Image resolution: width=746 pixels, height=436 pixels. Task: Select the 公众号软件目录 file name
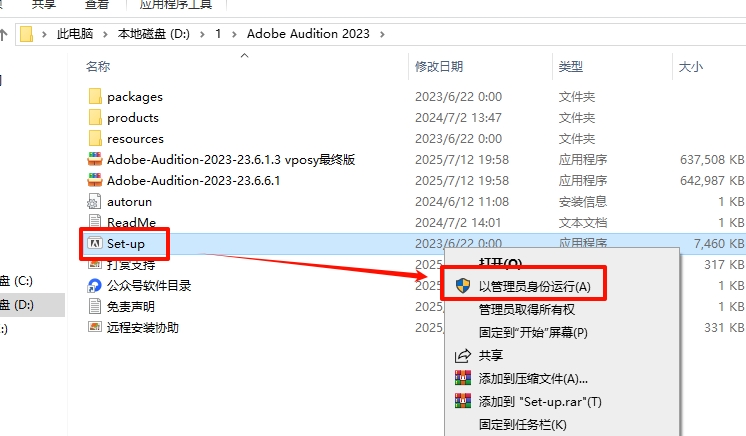click(149, 286)
